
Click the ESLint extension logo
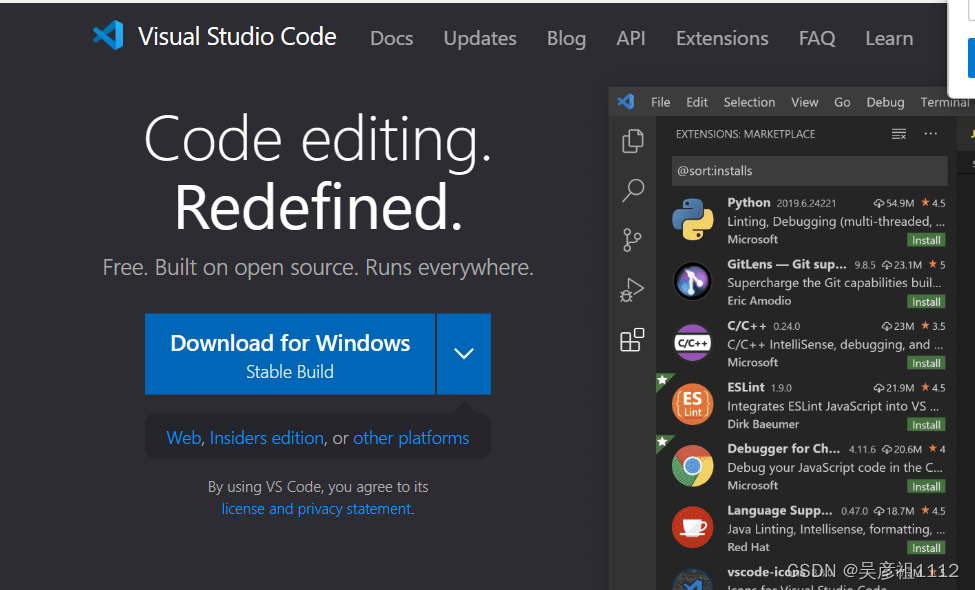pyautogui.click(x=692, y=404)
